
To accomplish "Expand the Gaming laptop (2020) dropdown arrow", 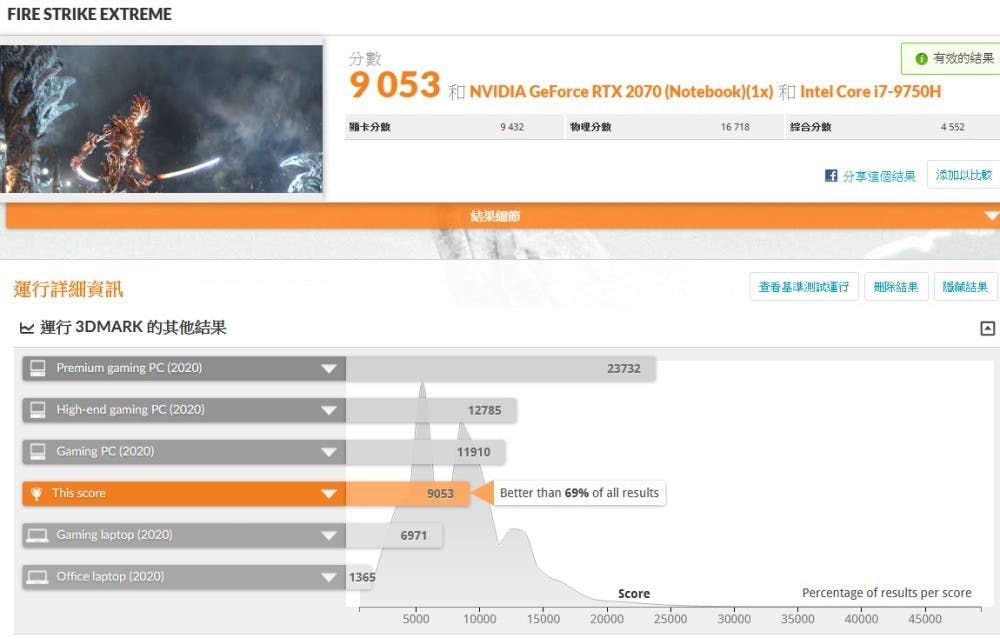I will pyautogui.click(x=329, y=536).
